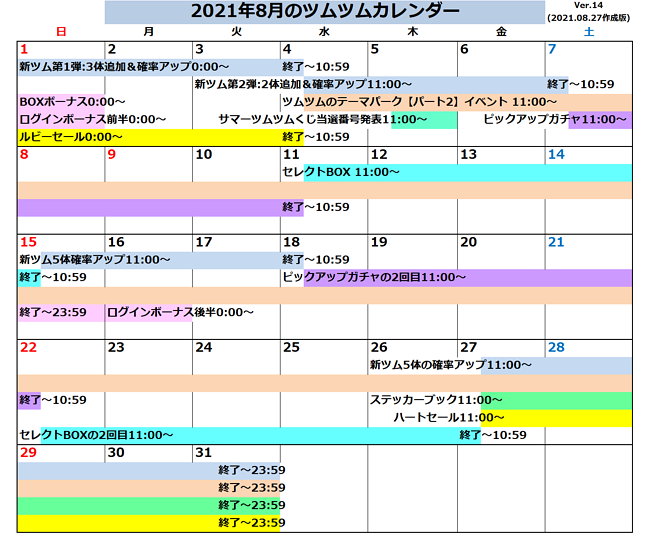
Task: Select the 日 Sunday column header
Action: [61, 32]
